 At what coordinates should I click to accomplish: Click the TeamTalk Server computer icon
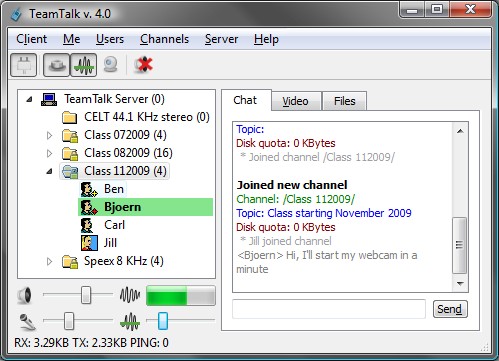49,99
